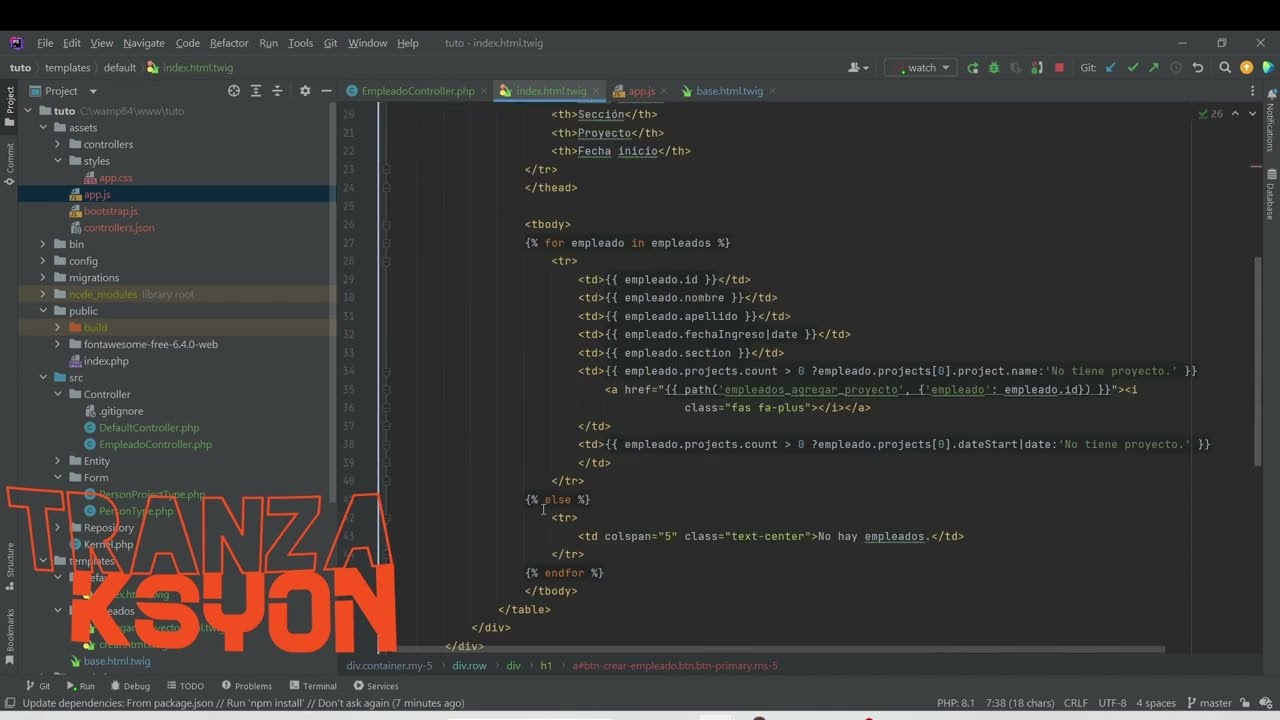Toggle the Structure tool window stripe button
Image resolution: width=1280 pixels, height=720 pixels.
(10, 567)
